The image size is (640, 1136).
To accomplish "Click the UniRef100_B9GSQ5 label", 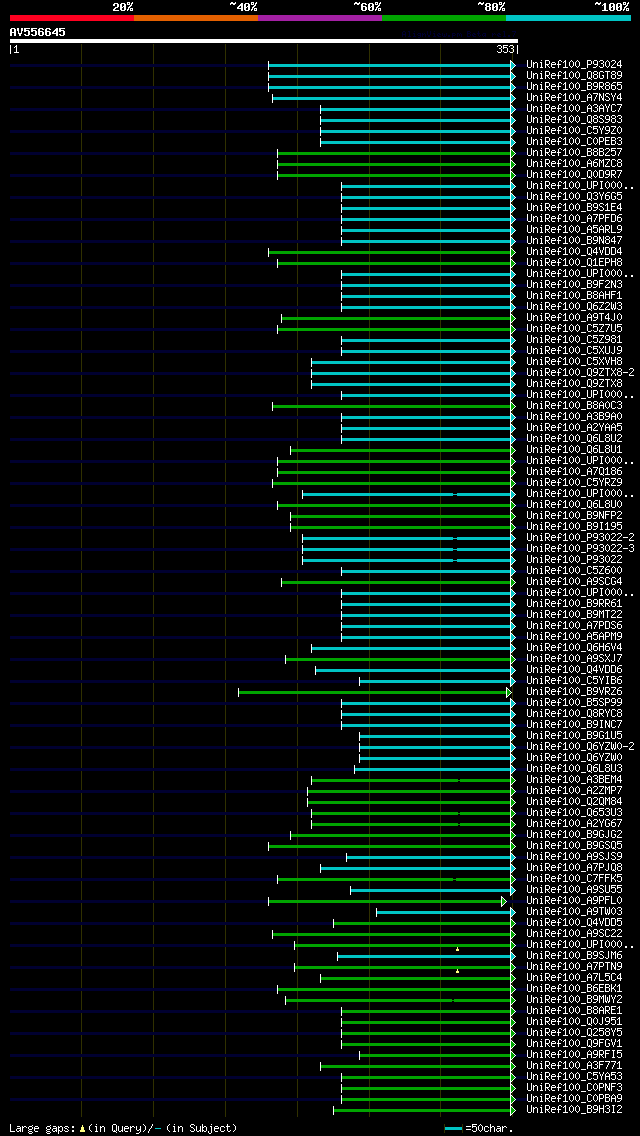I will click(574, 845).
